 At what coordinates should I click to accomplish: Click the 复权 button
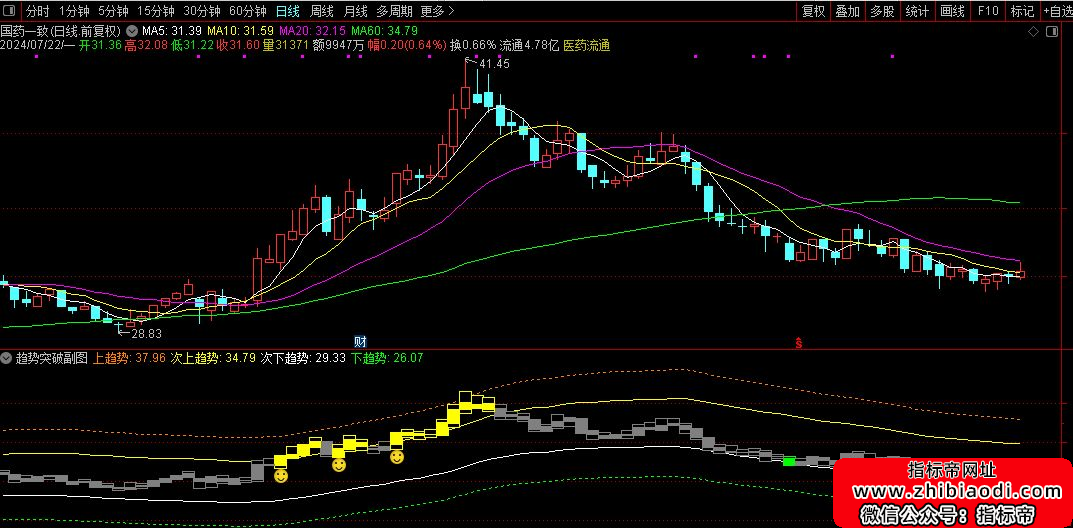(x=814, y=12)
